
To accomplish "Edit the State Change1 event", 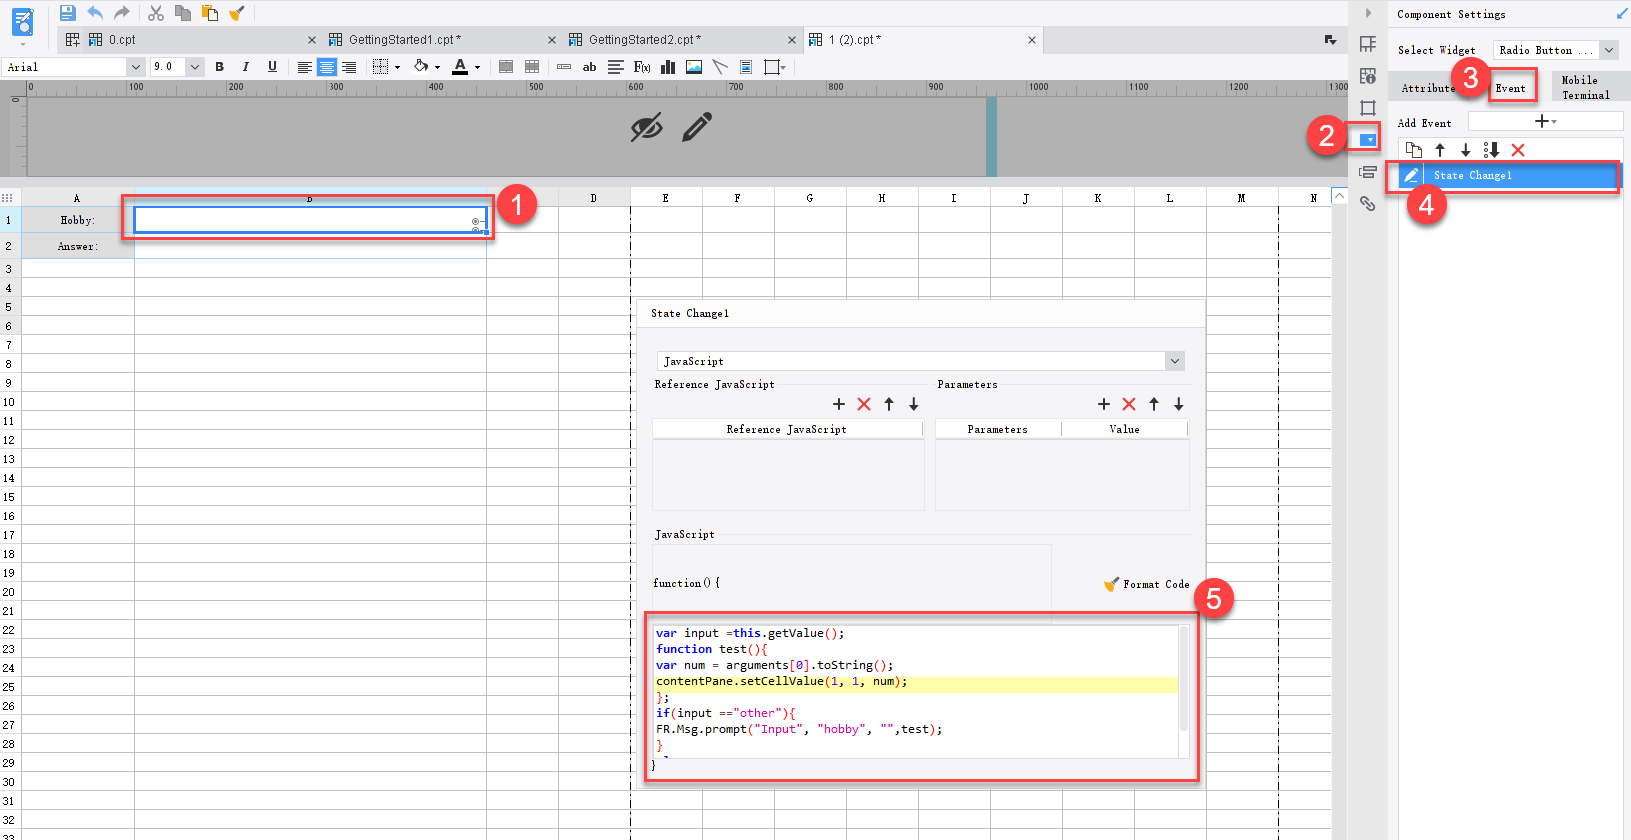I will pyautogui.click(x=1411, y=176).
